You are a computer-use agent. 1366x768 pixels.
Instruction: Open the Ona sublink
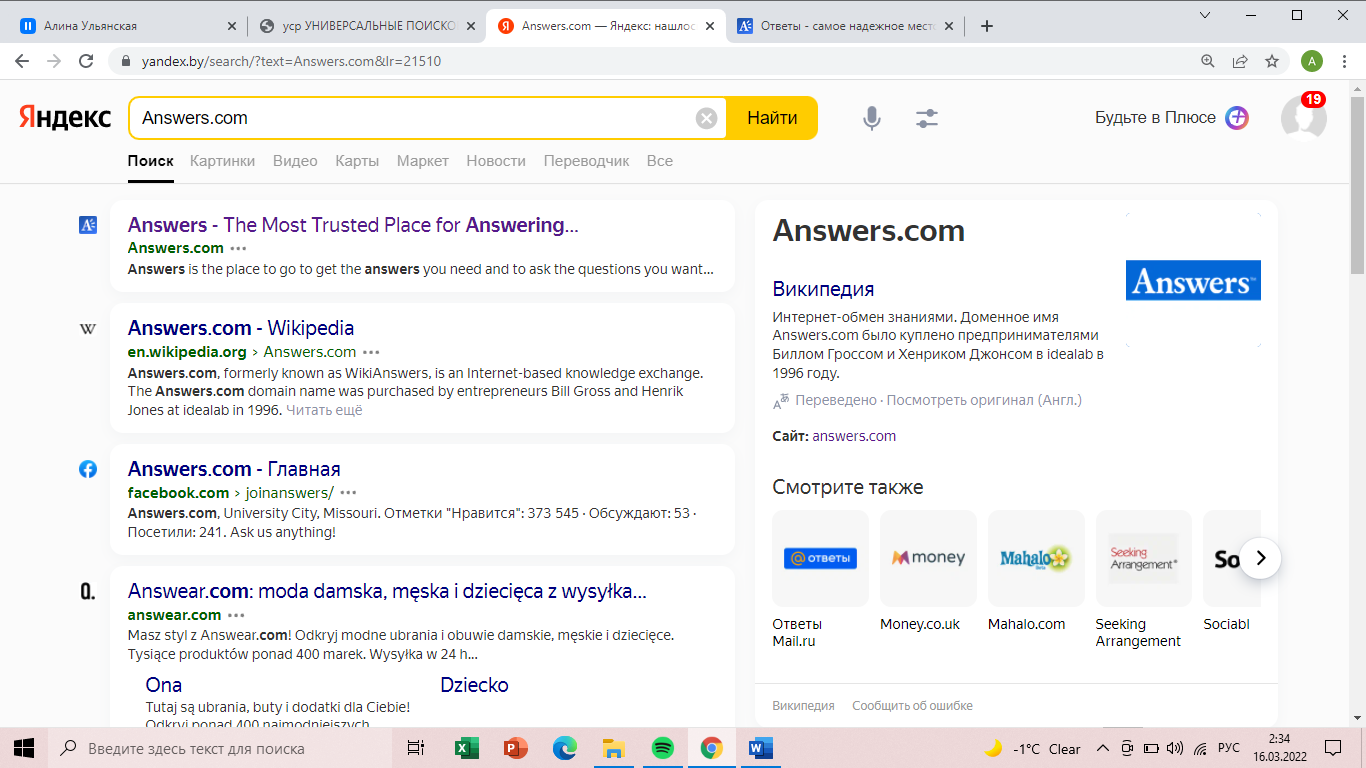[x=164, y=685]
